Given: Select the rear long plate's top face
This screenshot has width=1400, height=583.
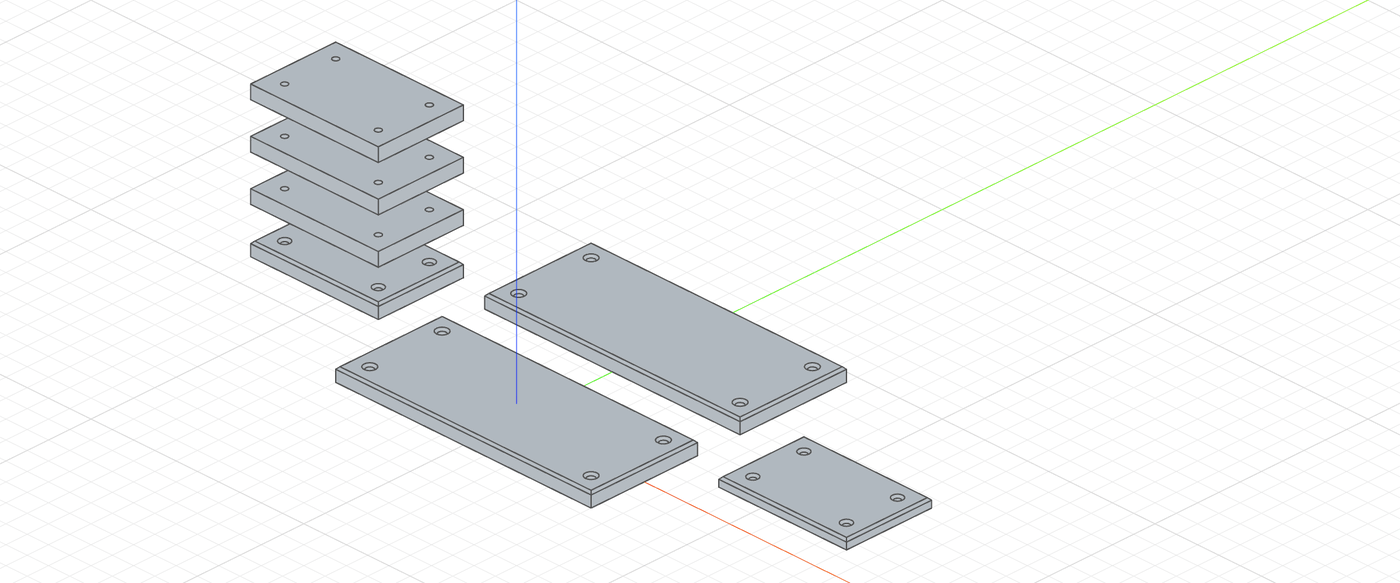Looking at the screenshot, I should 665,330.
